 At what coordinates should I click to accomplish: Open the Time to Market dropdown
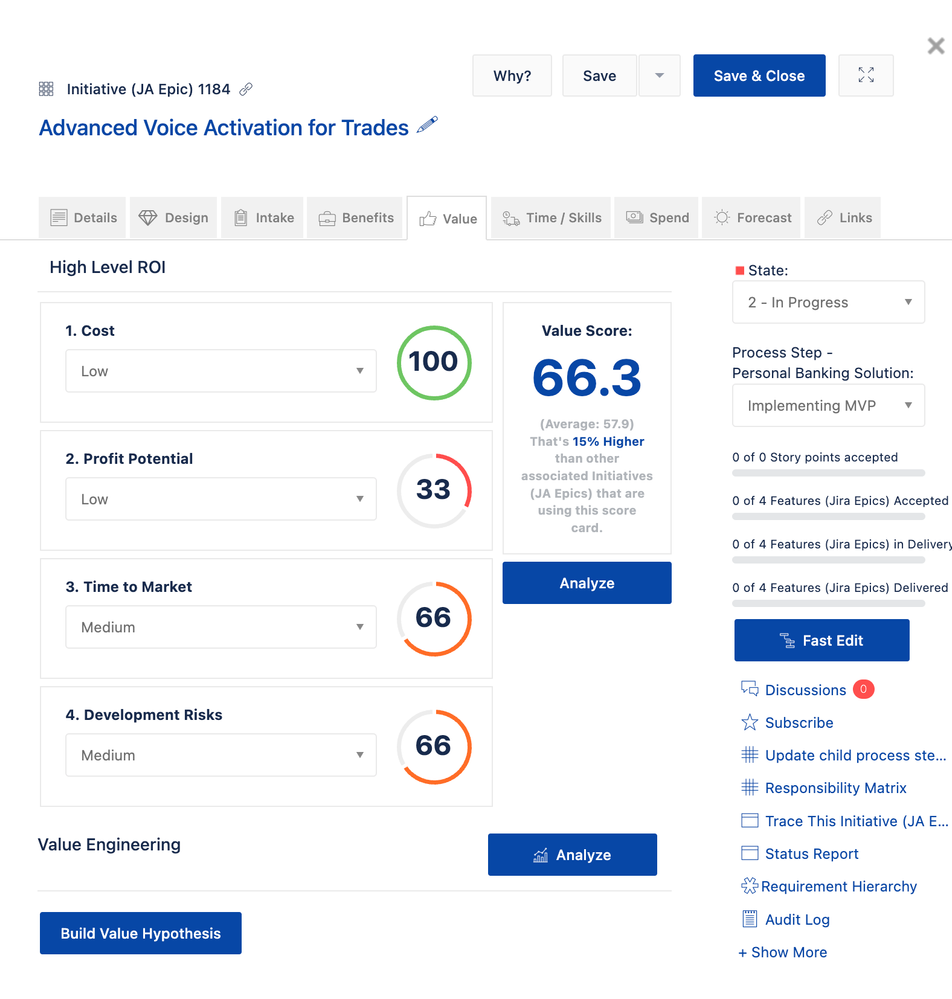(220, 627)
